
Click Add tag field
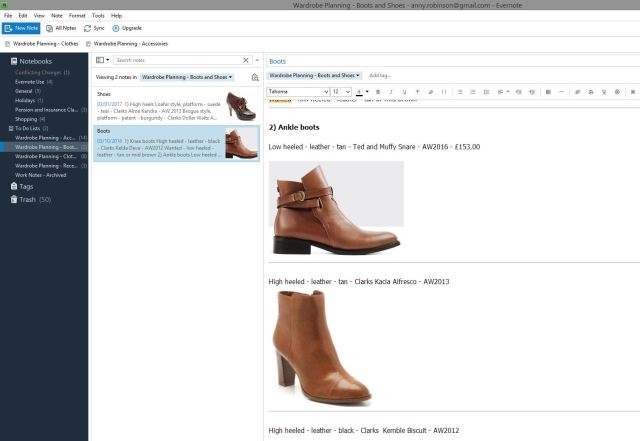pyautogui.click(x=380, y=76)
